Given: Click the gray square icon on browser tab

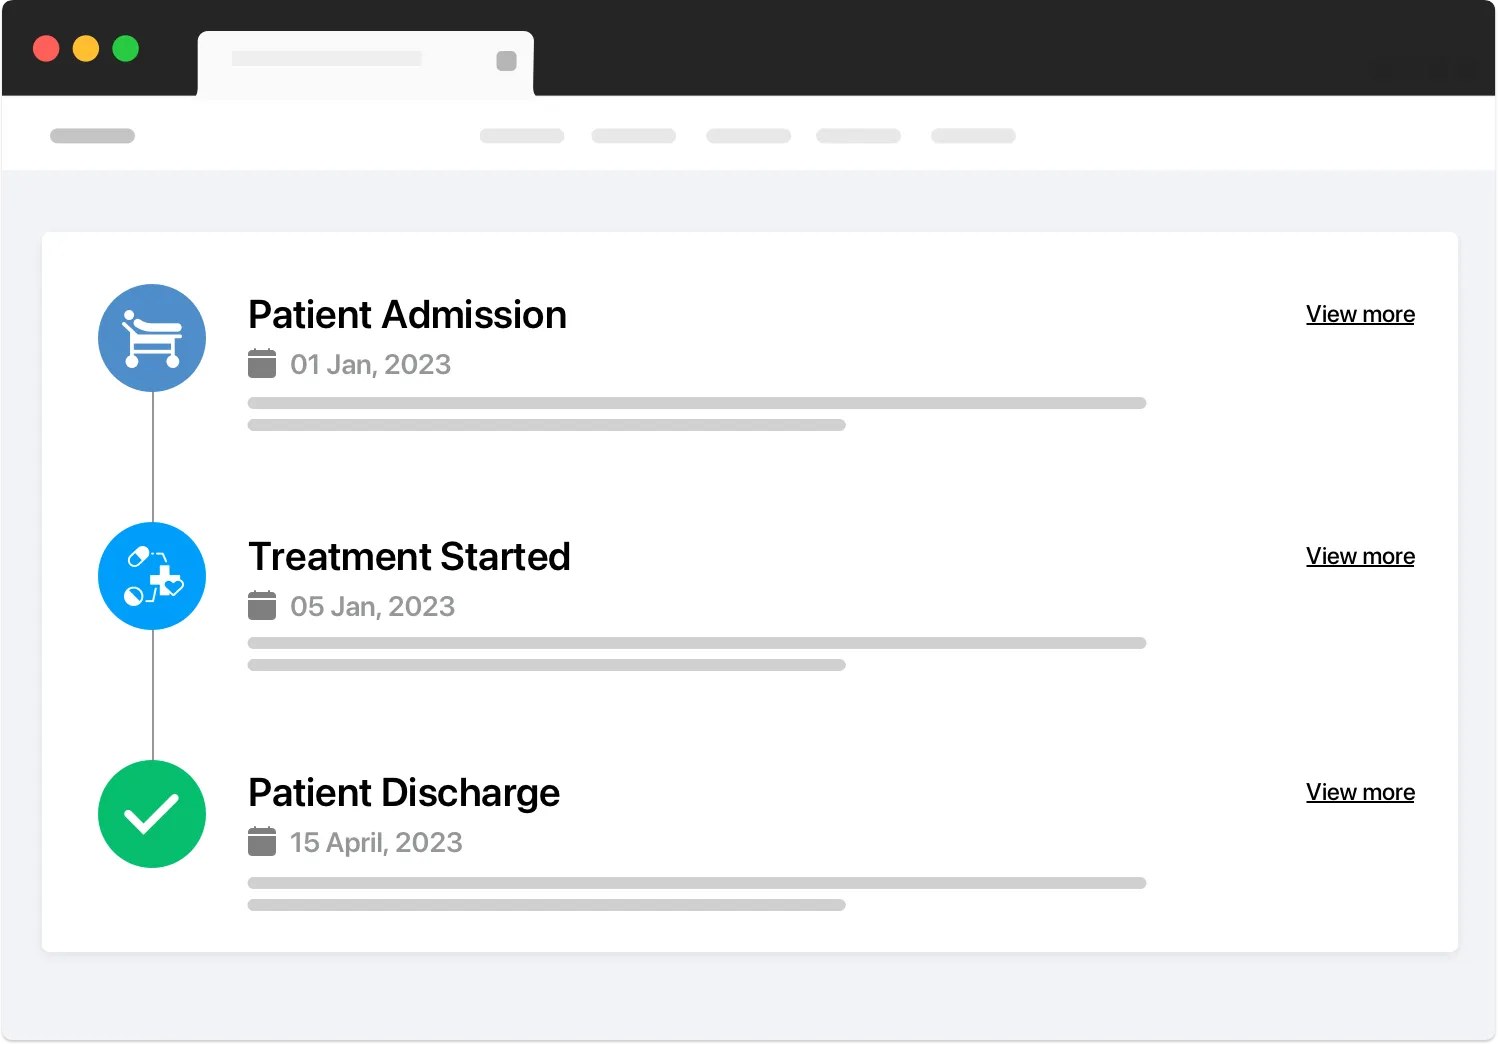Looking at the screenshot, I should 507,61.
